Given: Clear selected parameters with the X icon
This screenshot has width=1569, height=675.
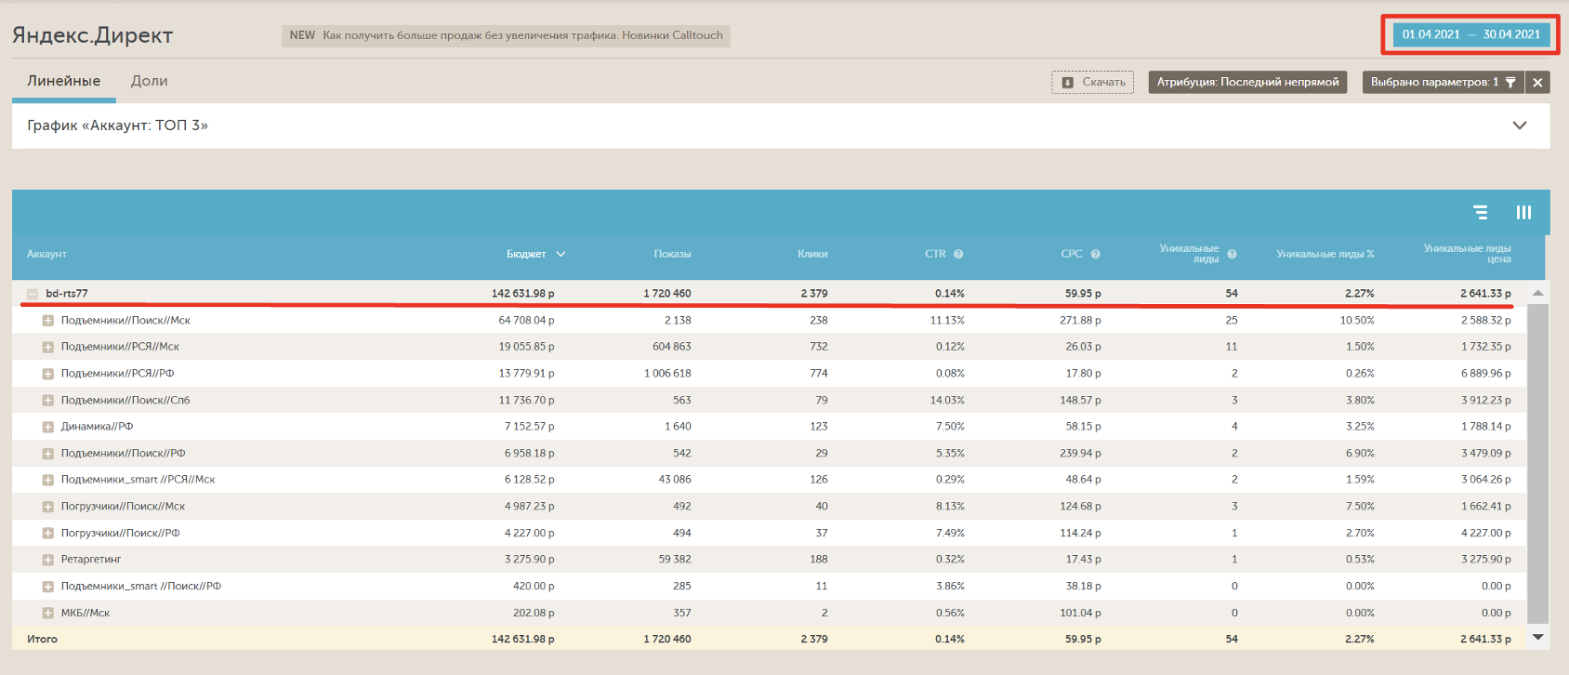Looking at the screenshot, I should 1538,82.
